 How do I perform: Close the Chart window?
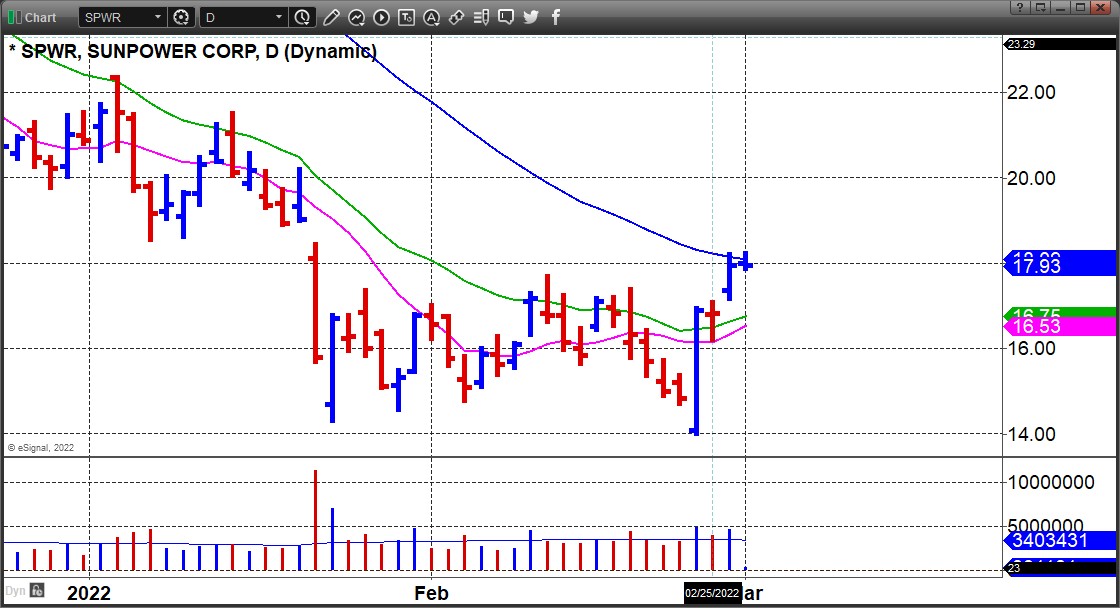point(1103,7)
